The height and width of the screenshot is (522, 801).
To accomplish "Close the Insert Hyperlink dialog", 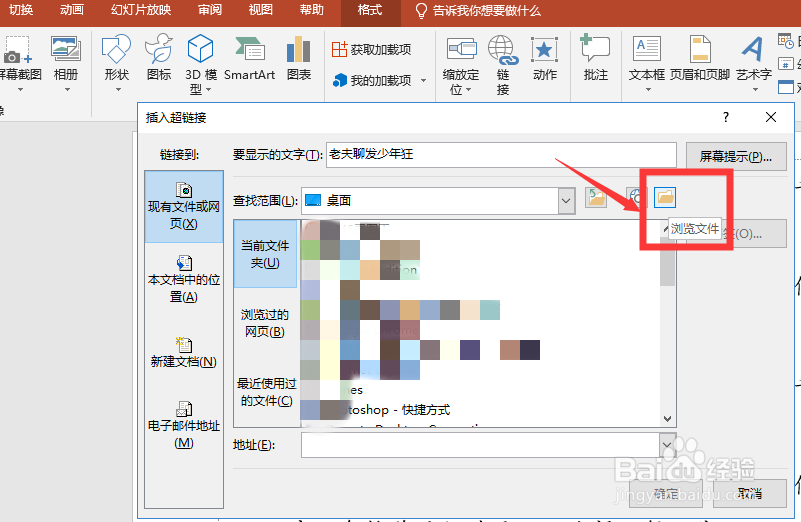I will coord(771,117).
